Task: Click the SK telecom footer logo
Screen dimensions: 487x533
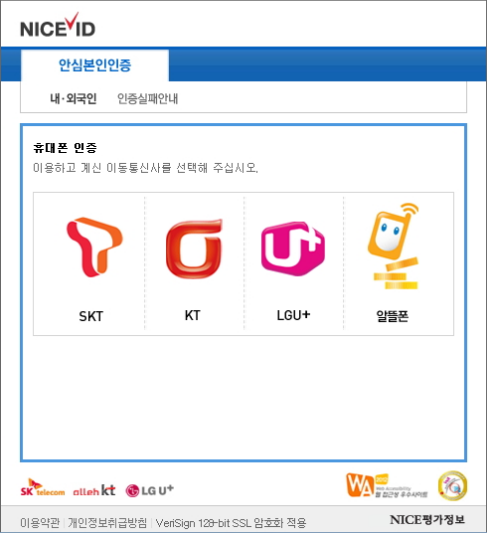Action: point(43,488)
